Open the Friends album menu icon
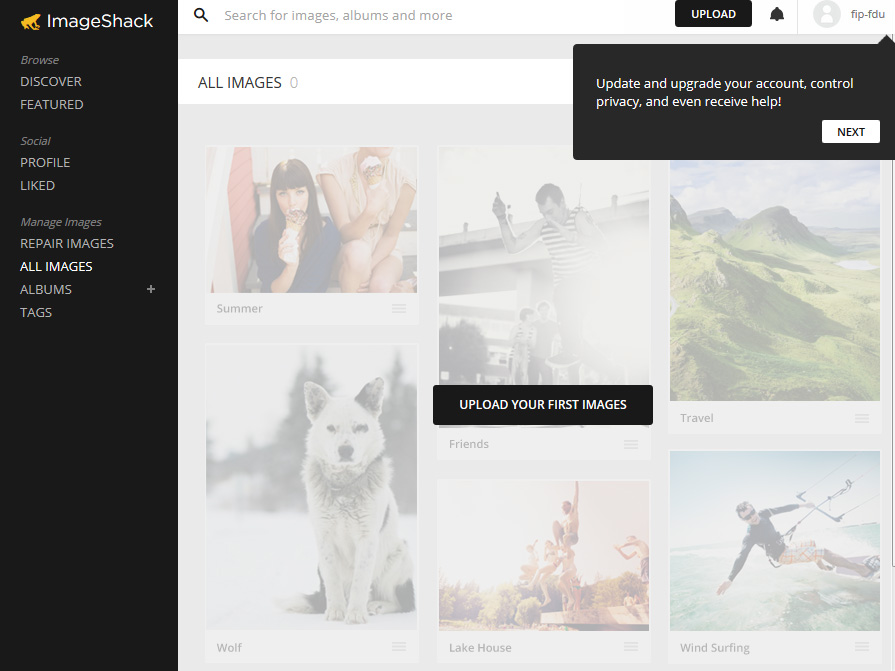This screenshot has width=895, height=671. click(x=631, y=444)
